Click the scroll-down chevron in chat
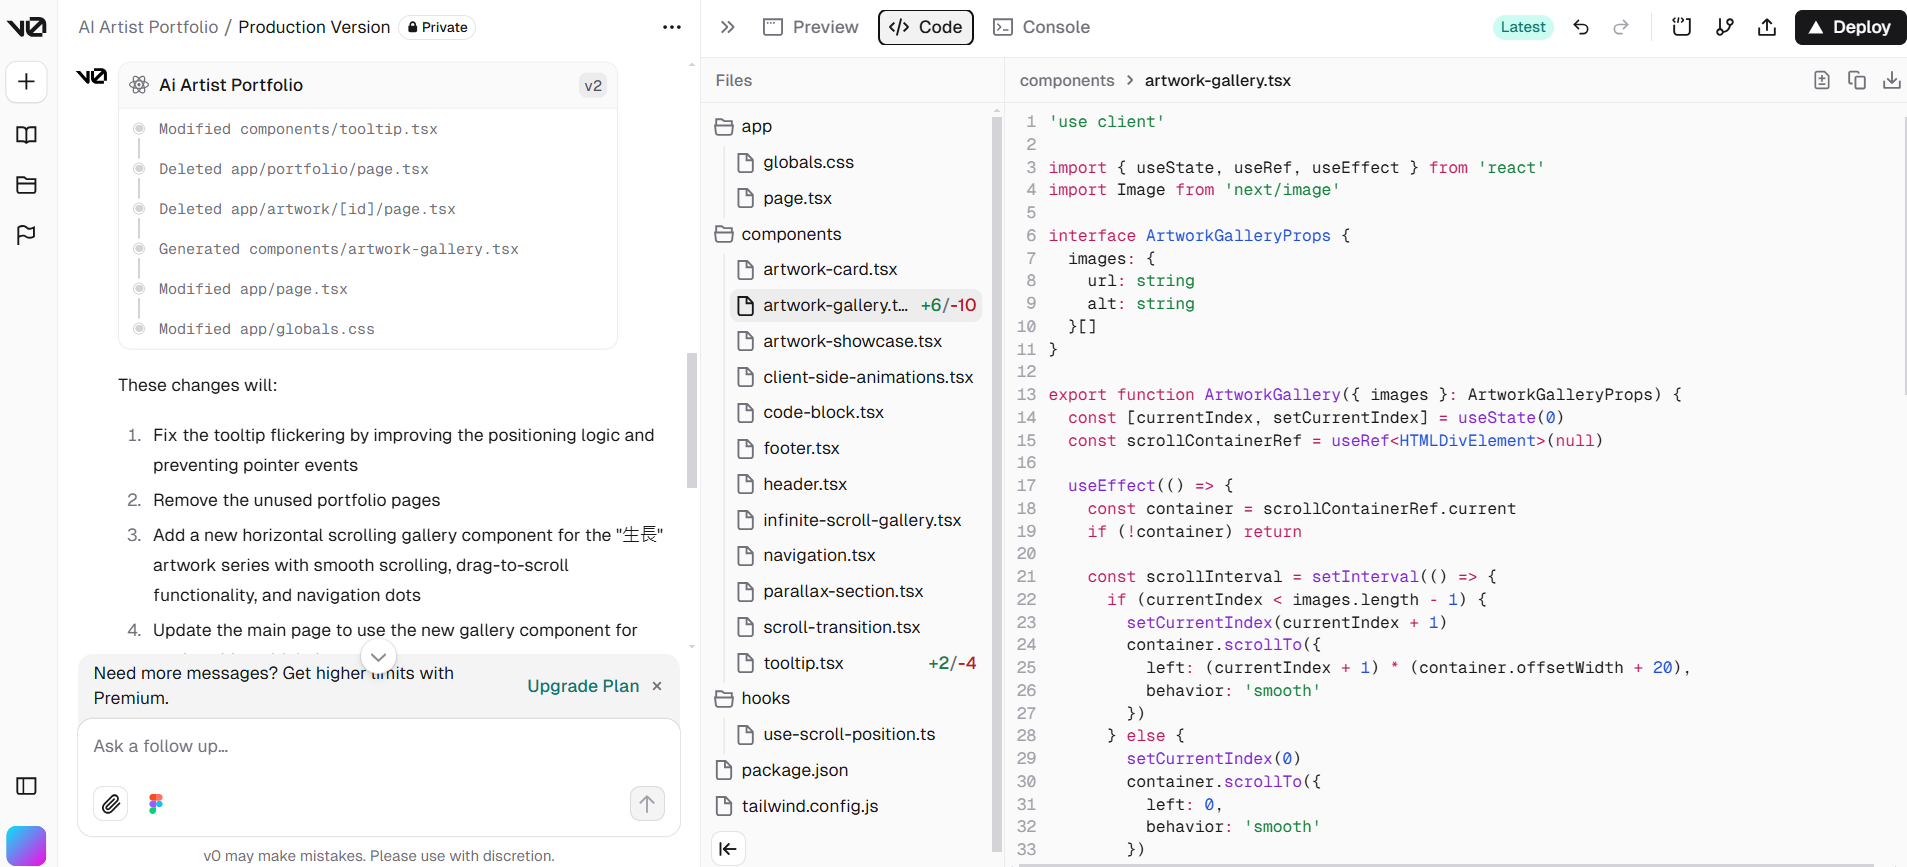The height and width of the screenshot is (867, 1907). (x=378, y=657)
